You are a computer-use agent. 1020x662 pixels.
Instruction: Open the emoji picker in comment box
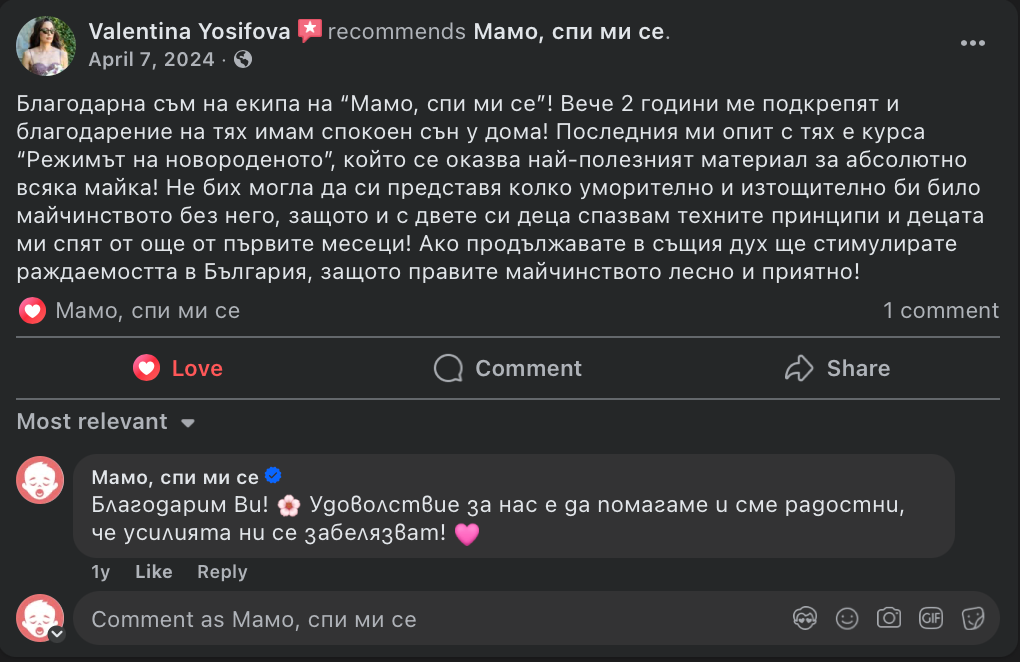(x=847, y=618)
